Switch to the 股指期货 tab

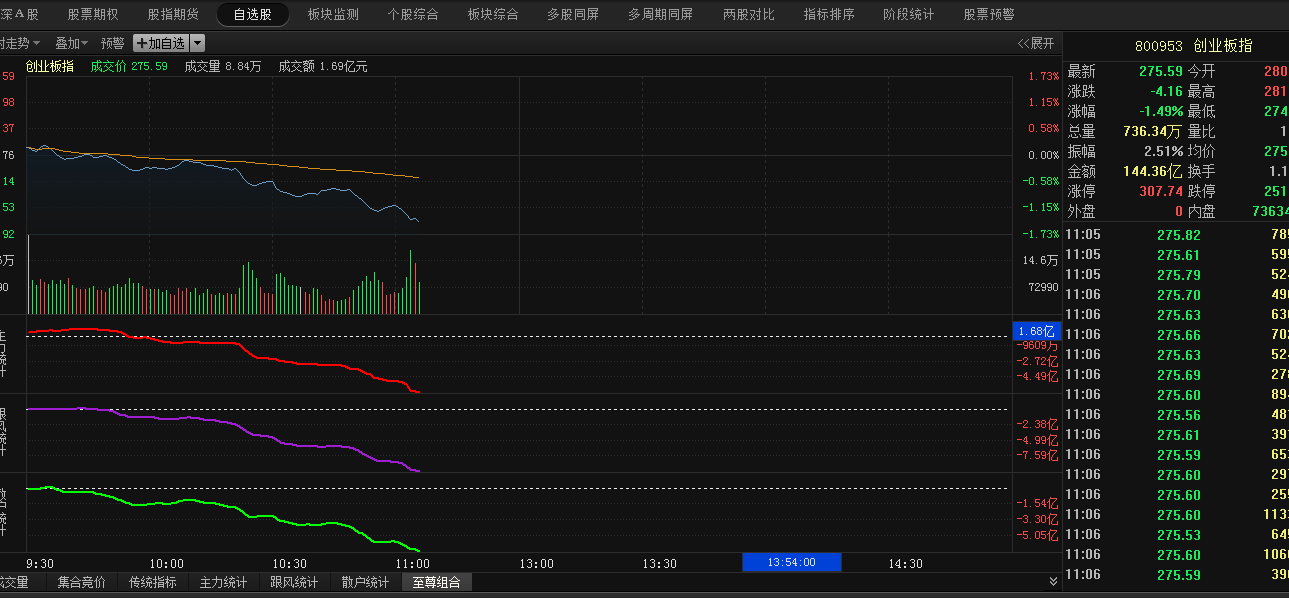click(173, 14)
